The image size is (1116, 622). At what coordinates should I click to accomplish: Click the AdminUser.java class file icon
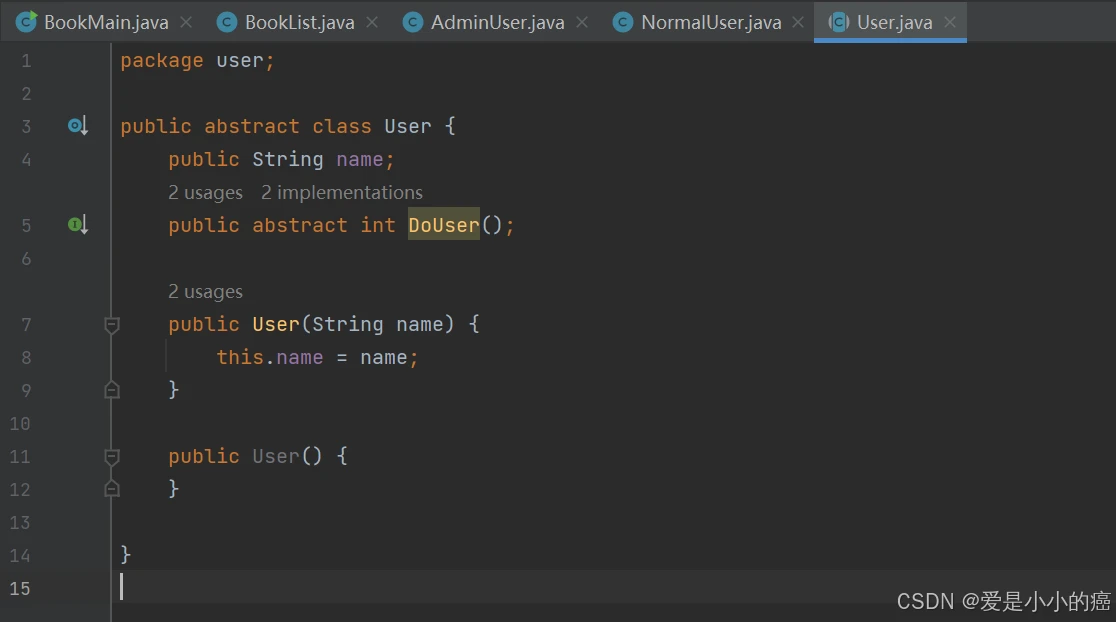pyautogui.click(x=412, y=22)
